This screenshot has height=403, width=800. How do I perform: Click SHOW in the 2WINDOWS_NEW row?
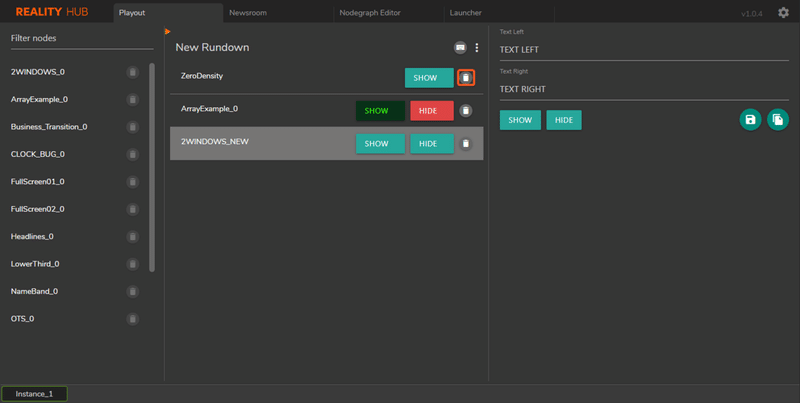(380, 144)
